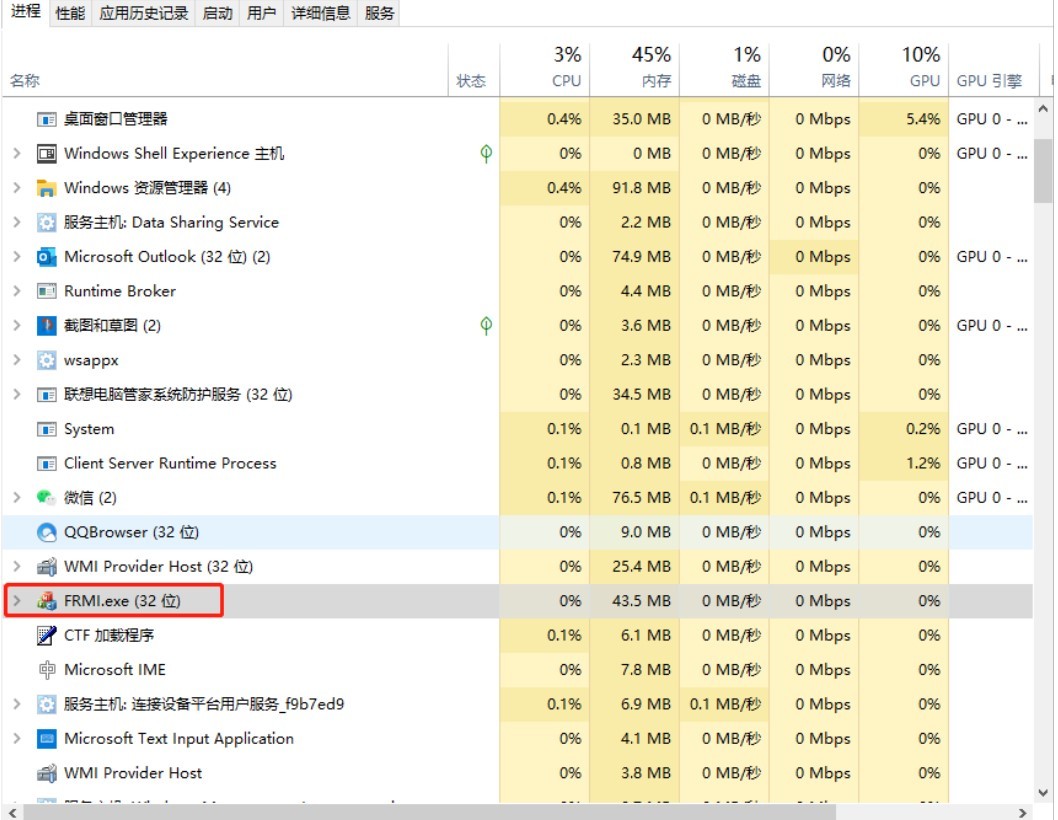Expand the Microsoft Text Input Application row
Screen dimensions: 1058x820
pyautogui.click(x=17, y=739)
